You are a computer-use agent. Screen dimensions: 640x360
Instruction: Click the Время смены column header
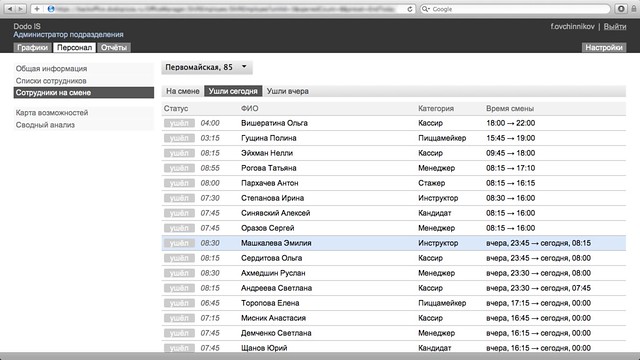click(x=510, y=109)
